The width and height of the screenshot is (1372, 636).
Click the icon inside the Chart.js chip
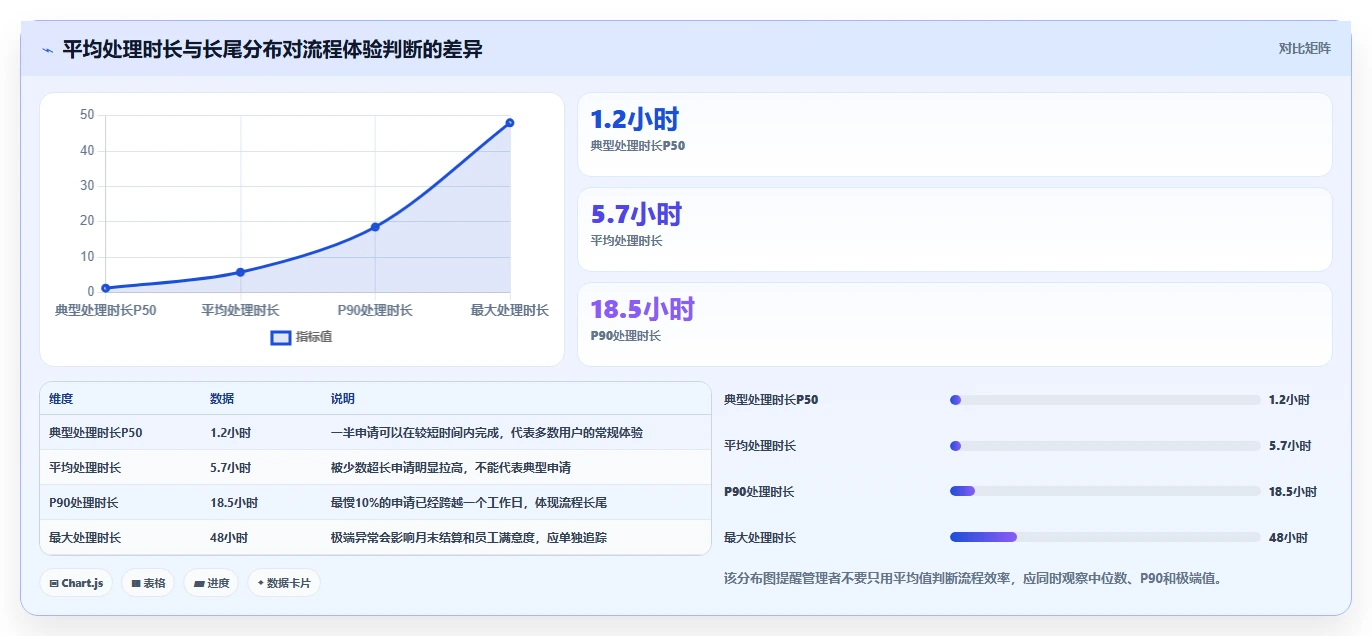pyautogui.click(x=54, y=583)
